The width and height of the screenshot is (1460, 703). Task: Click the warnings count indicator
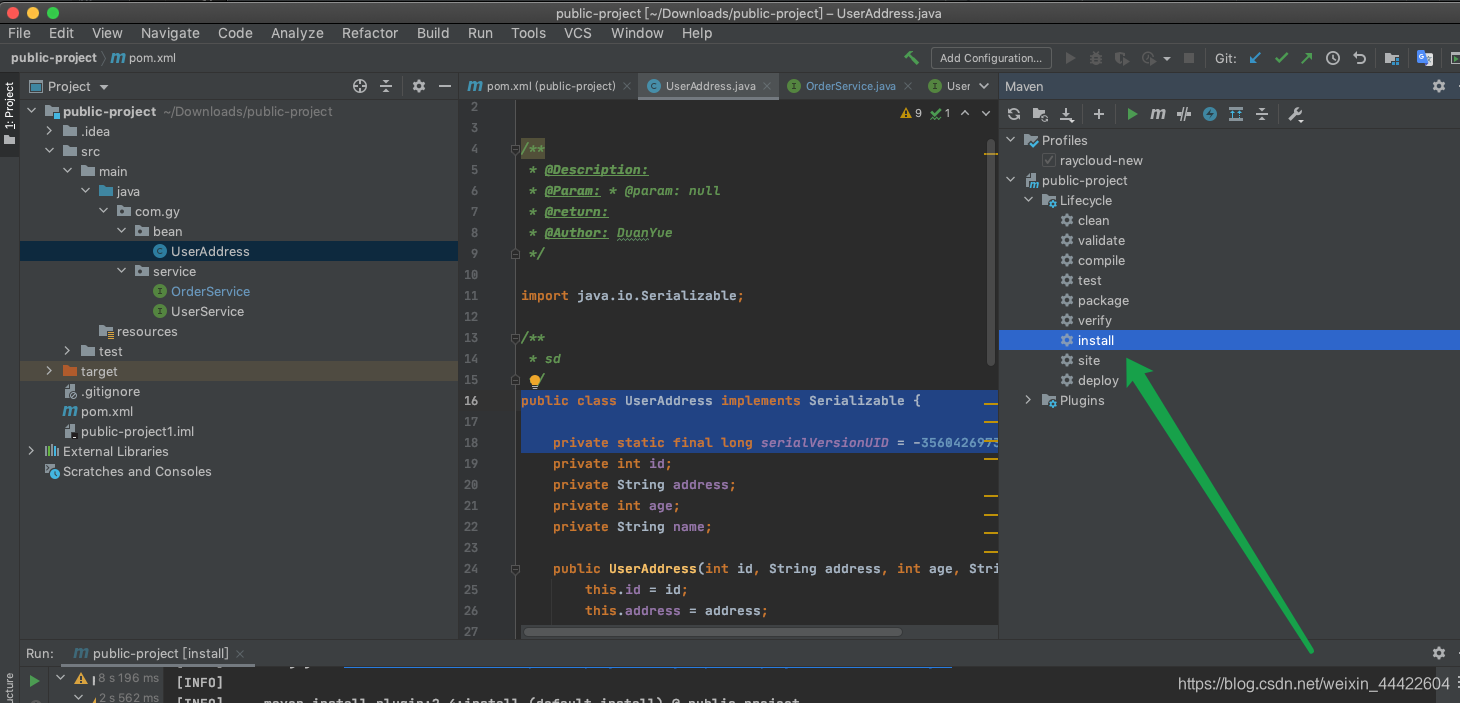[911, 113]
